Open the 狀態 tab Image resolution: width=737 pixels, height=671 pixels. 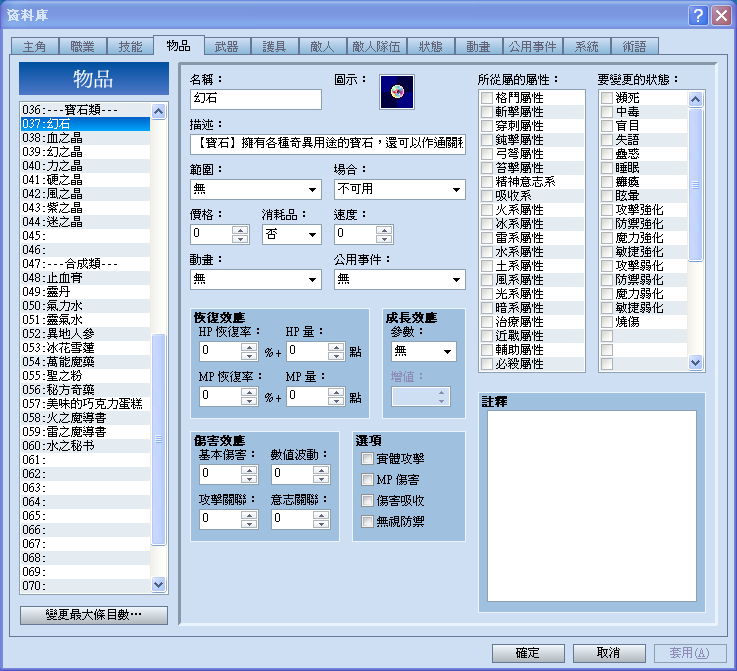pyautogui.click(x=431, y=47)
